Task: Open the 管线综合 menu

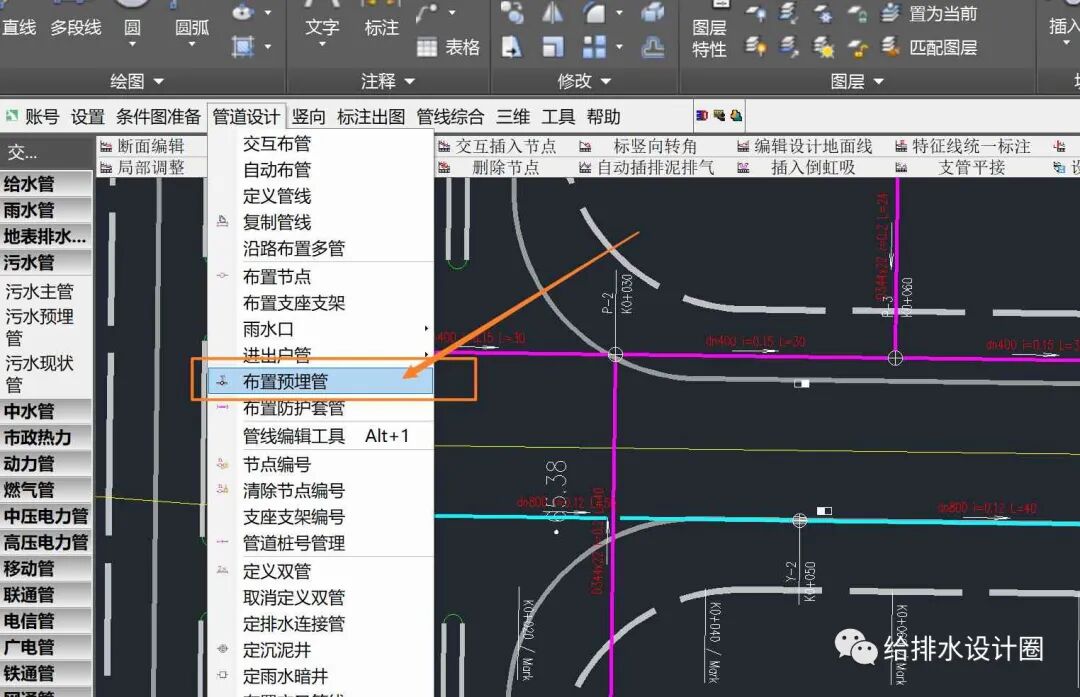Action: (450, 116)
